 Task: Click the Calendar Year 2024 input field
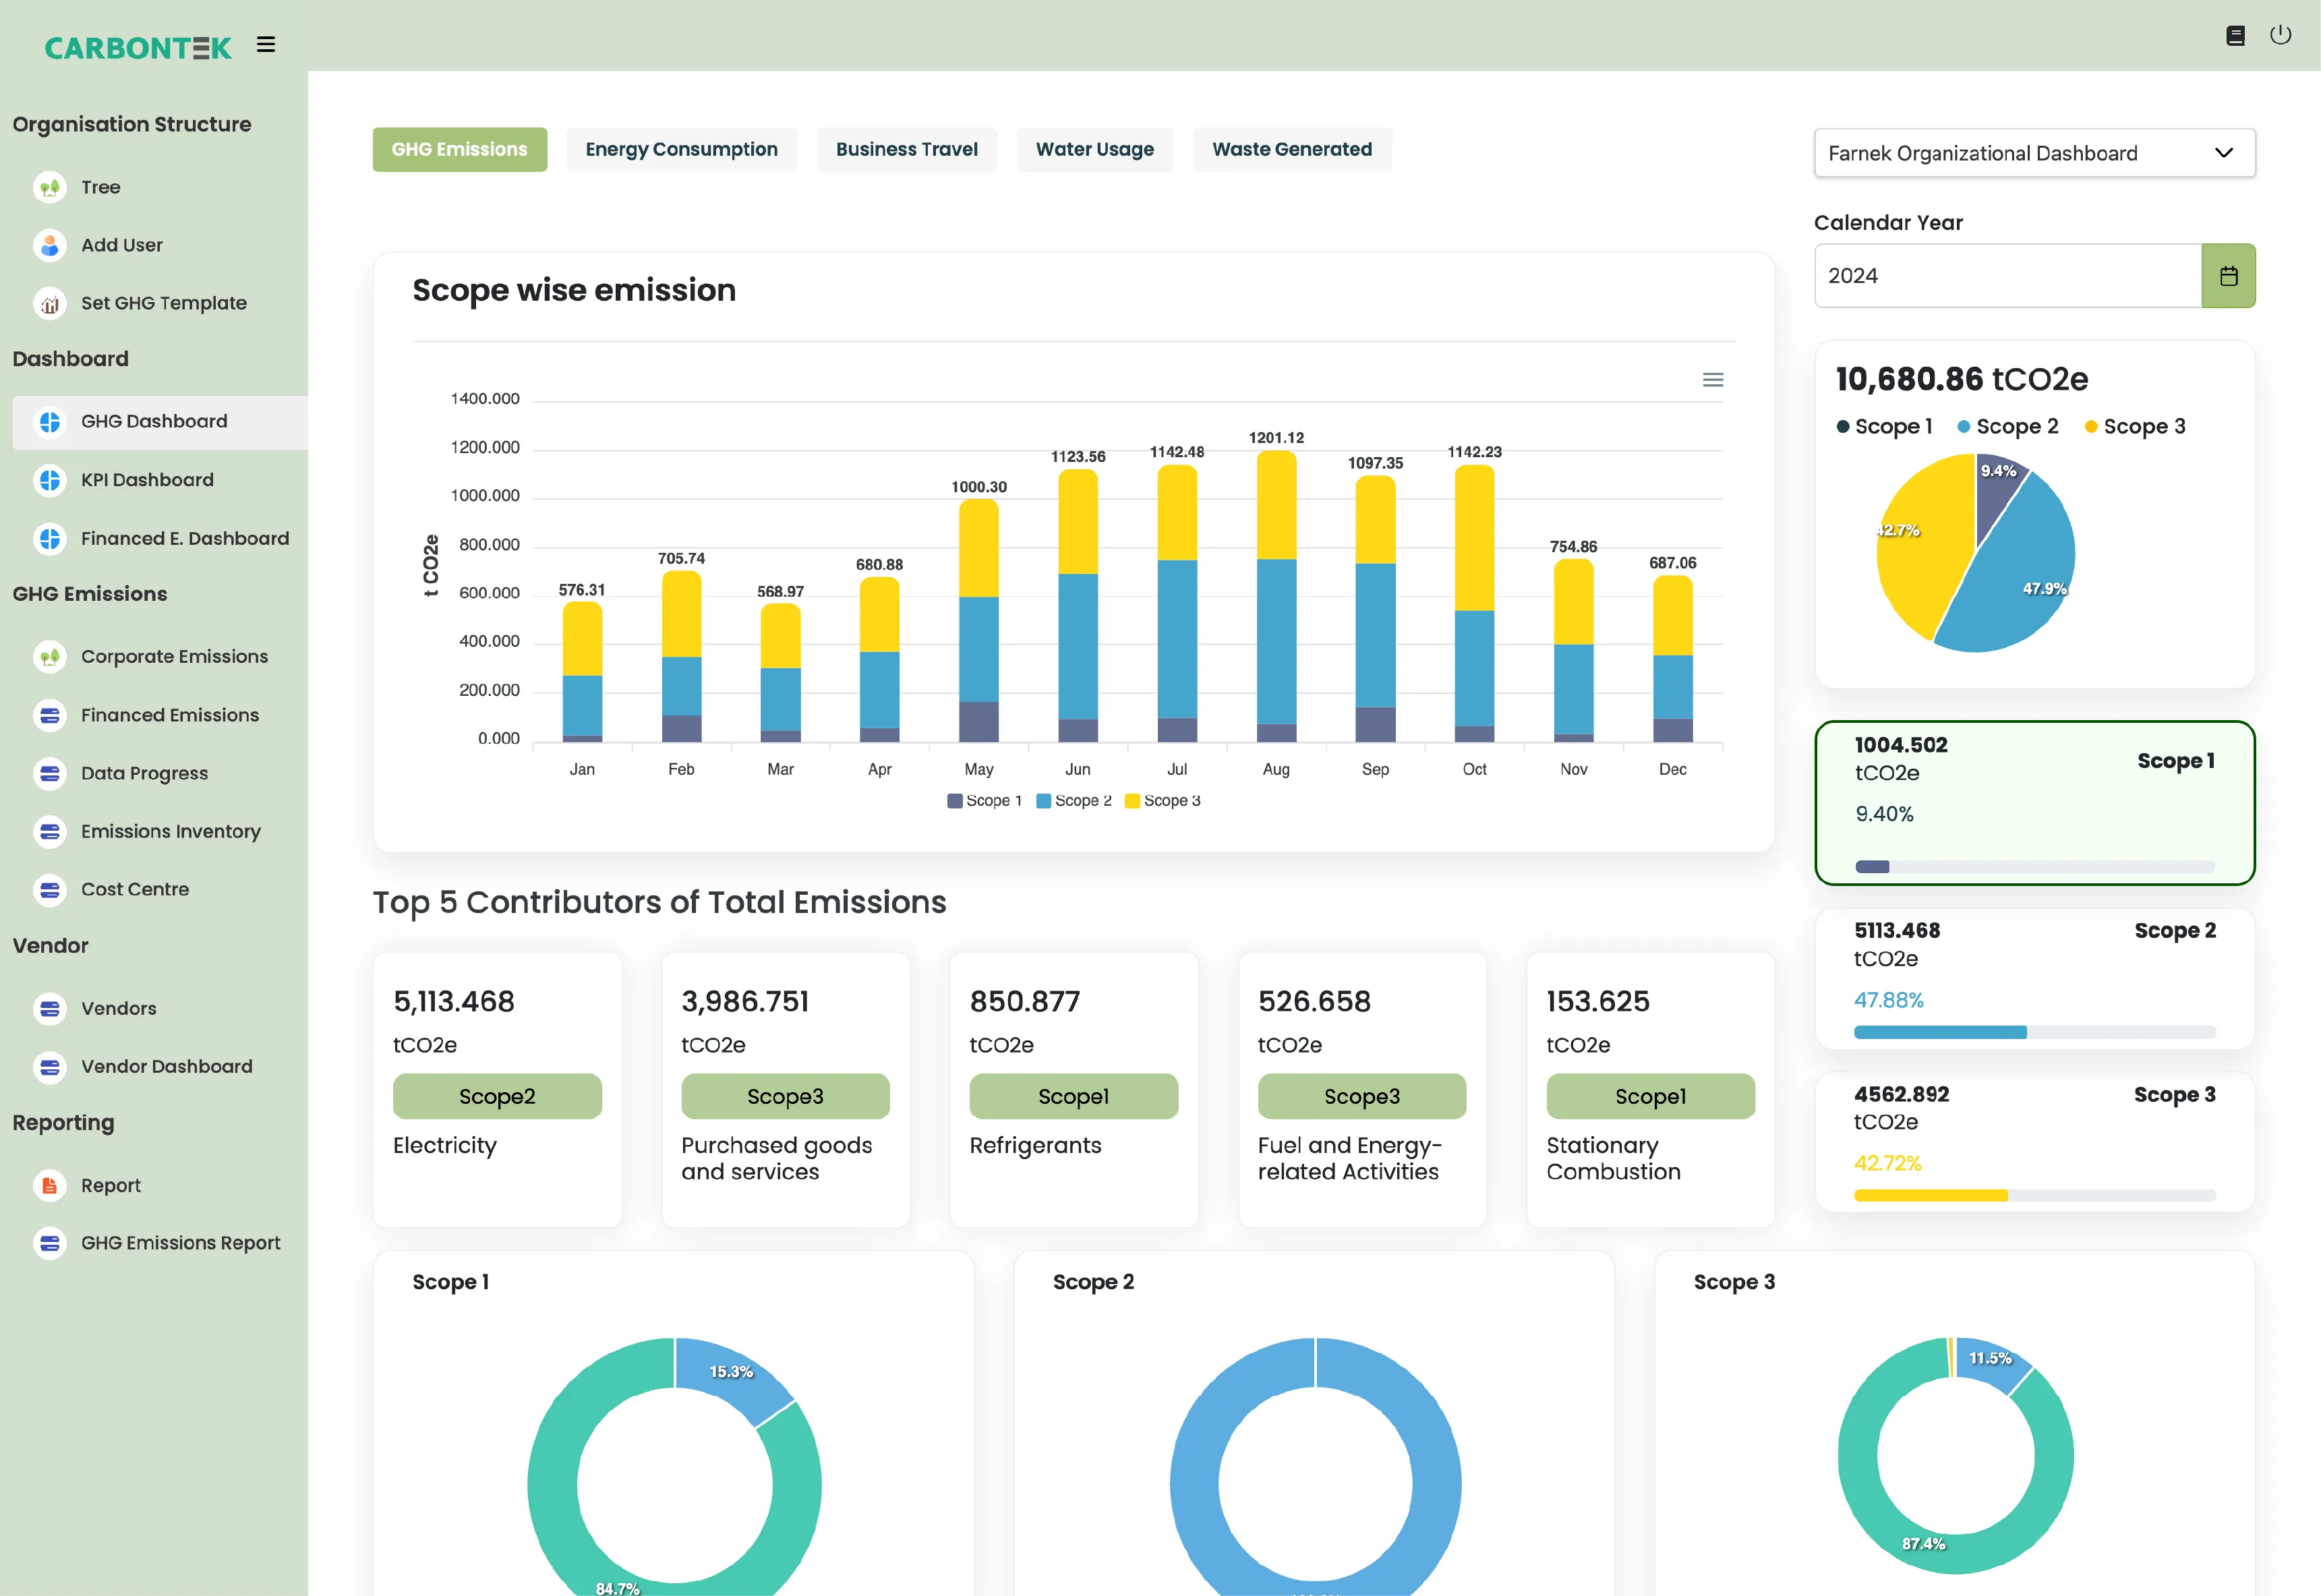point(2008,276)
